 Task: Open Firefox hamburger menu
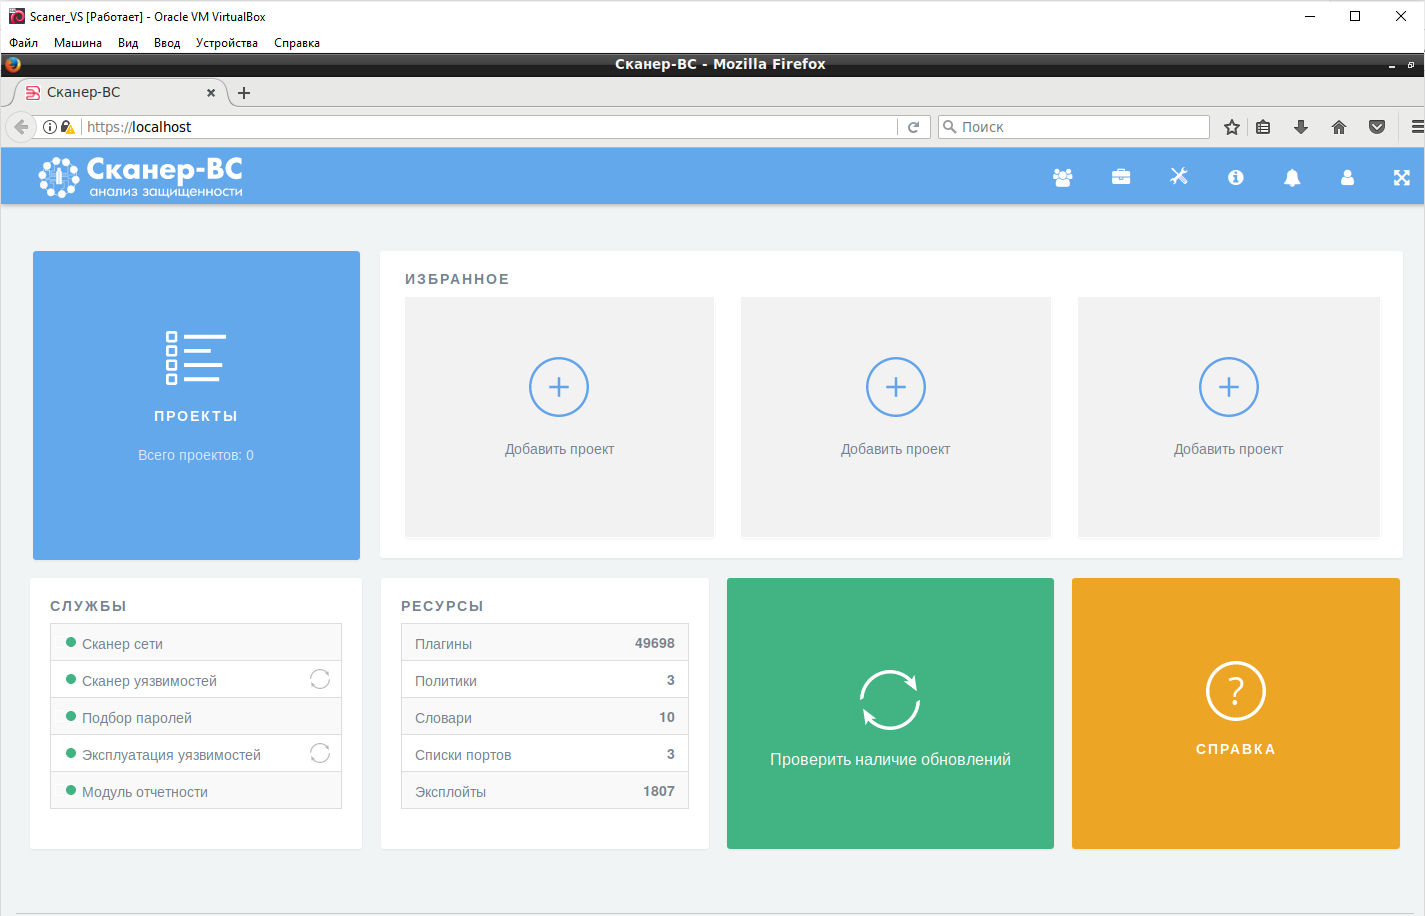[1417, 127]
